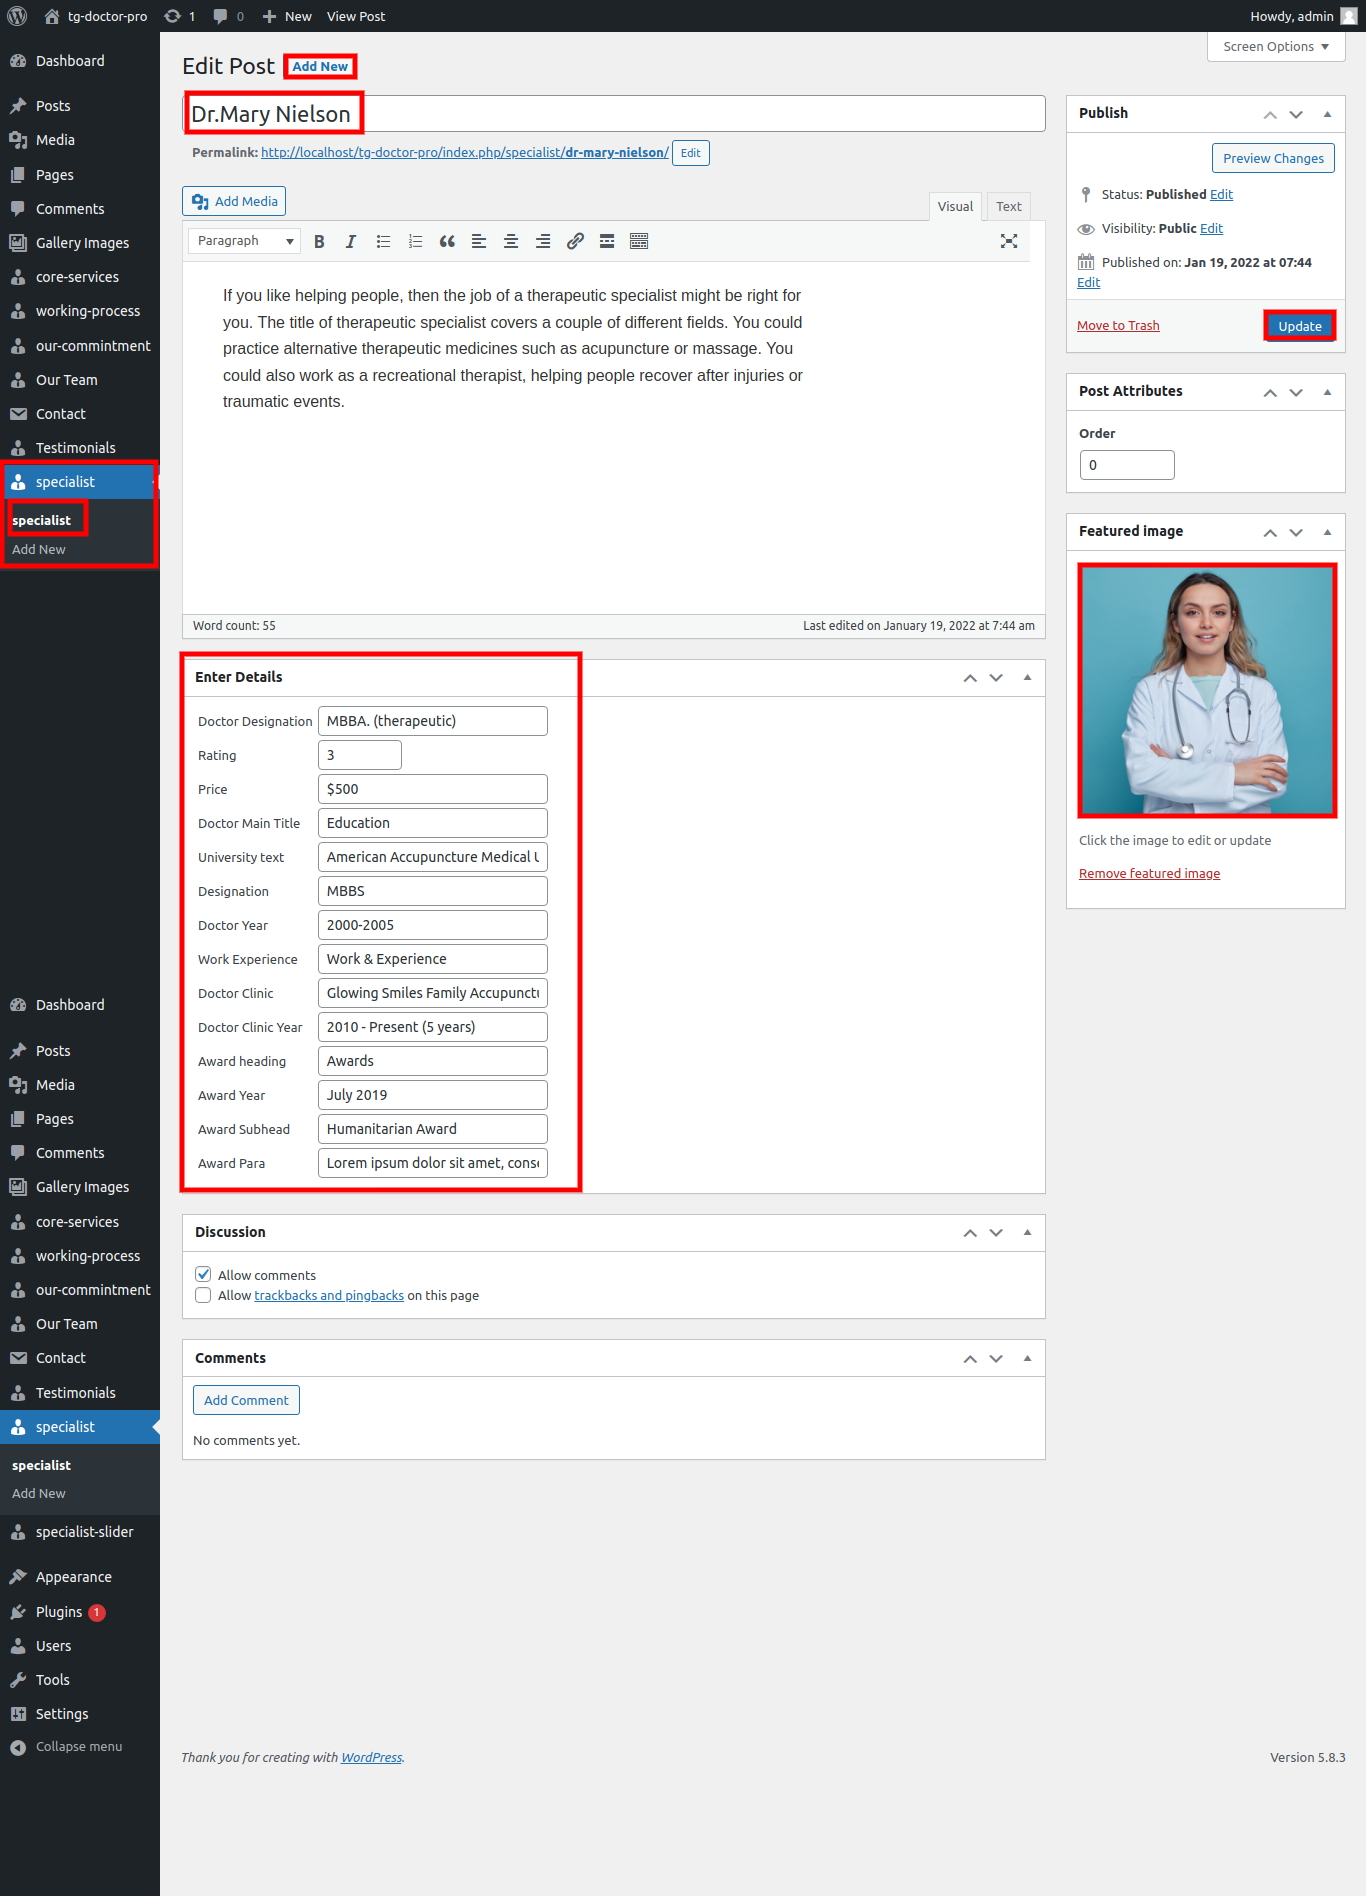The width and height of the screenshot is (1366, 1897).
Task: Click the insert link toolbar icon
Action: tap(575, 242)
